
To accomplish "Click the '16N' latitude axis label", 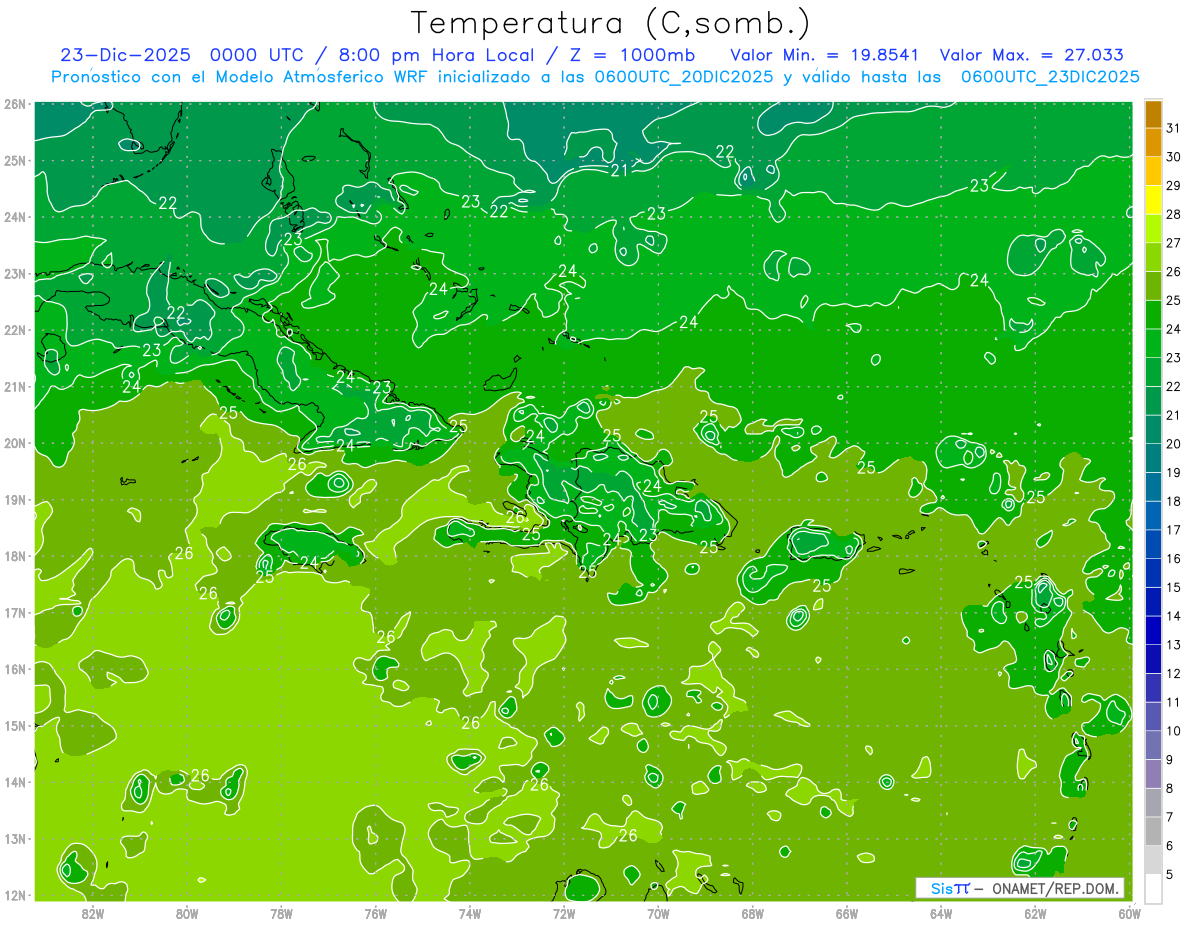I will pyautogui.click(x=15, y=669).
